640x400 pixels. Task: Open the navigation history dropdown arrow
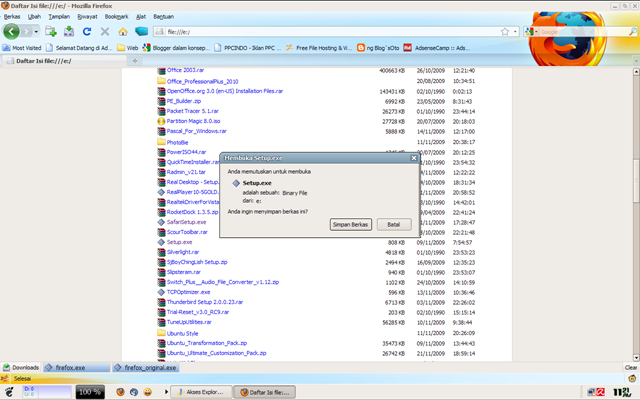pyautogui.click(x=36, y=31)
